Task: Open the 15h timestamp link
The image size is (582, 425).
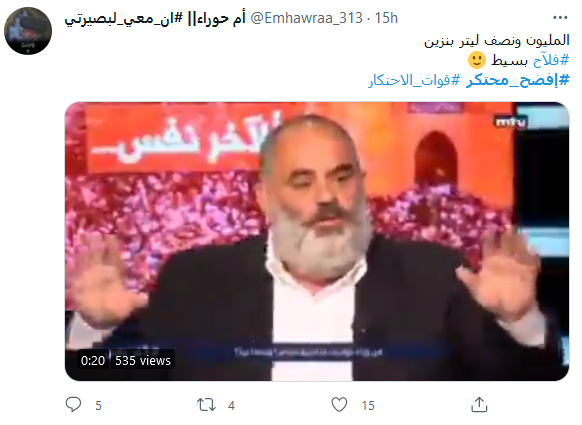Action: [x=386, y=18]
